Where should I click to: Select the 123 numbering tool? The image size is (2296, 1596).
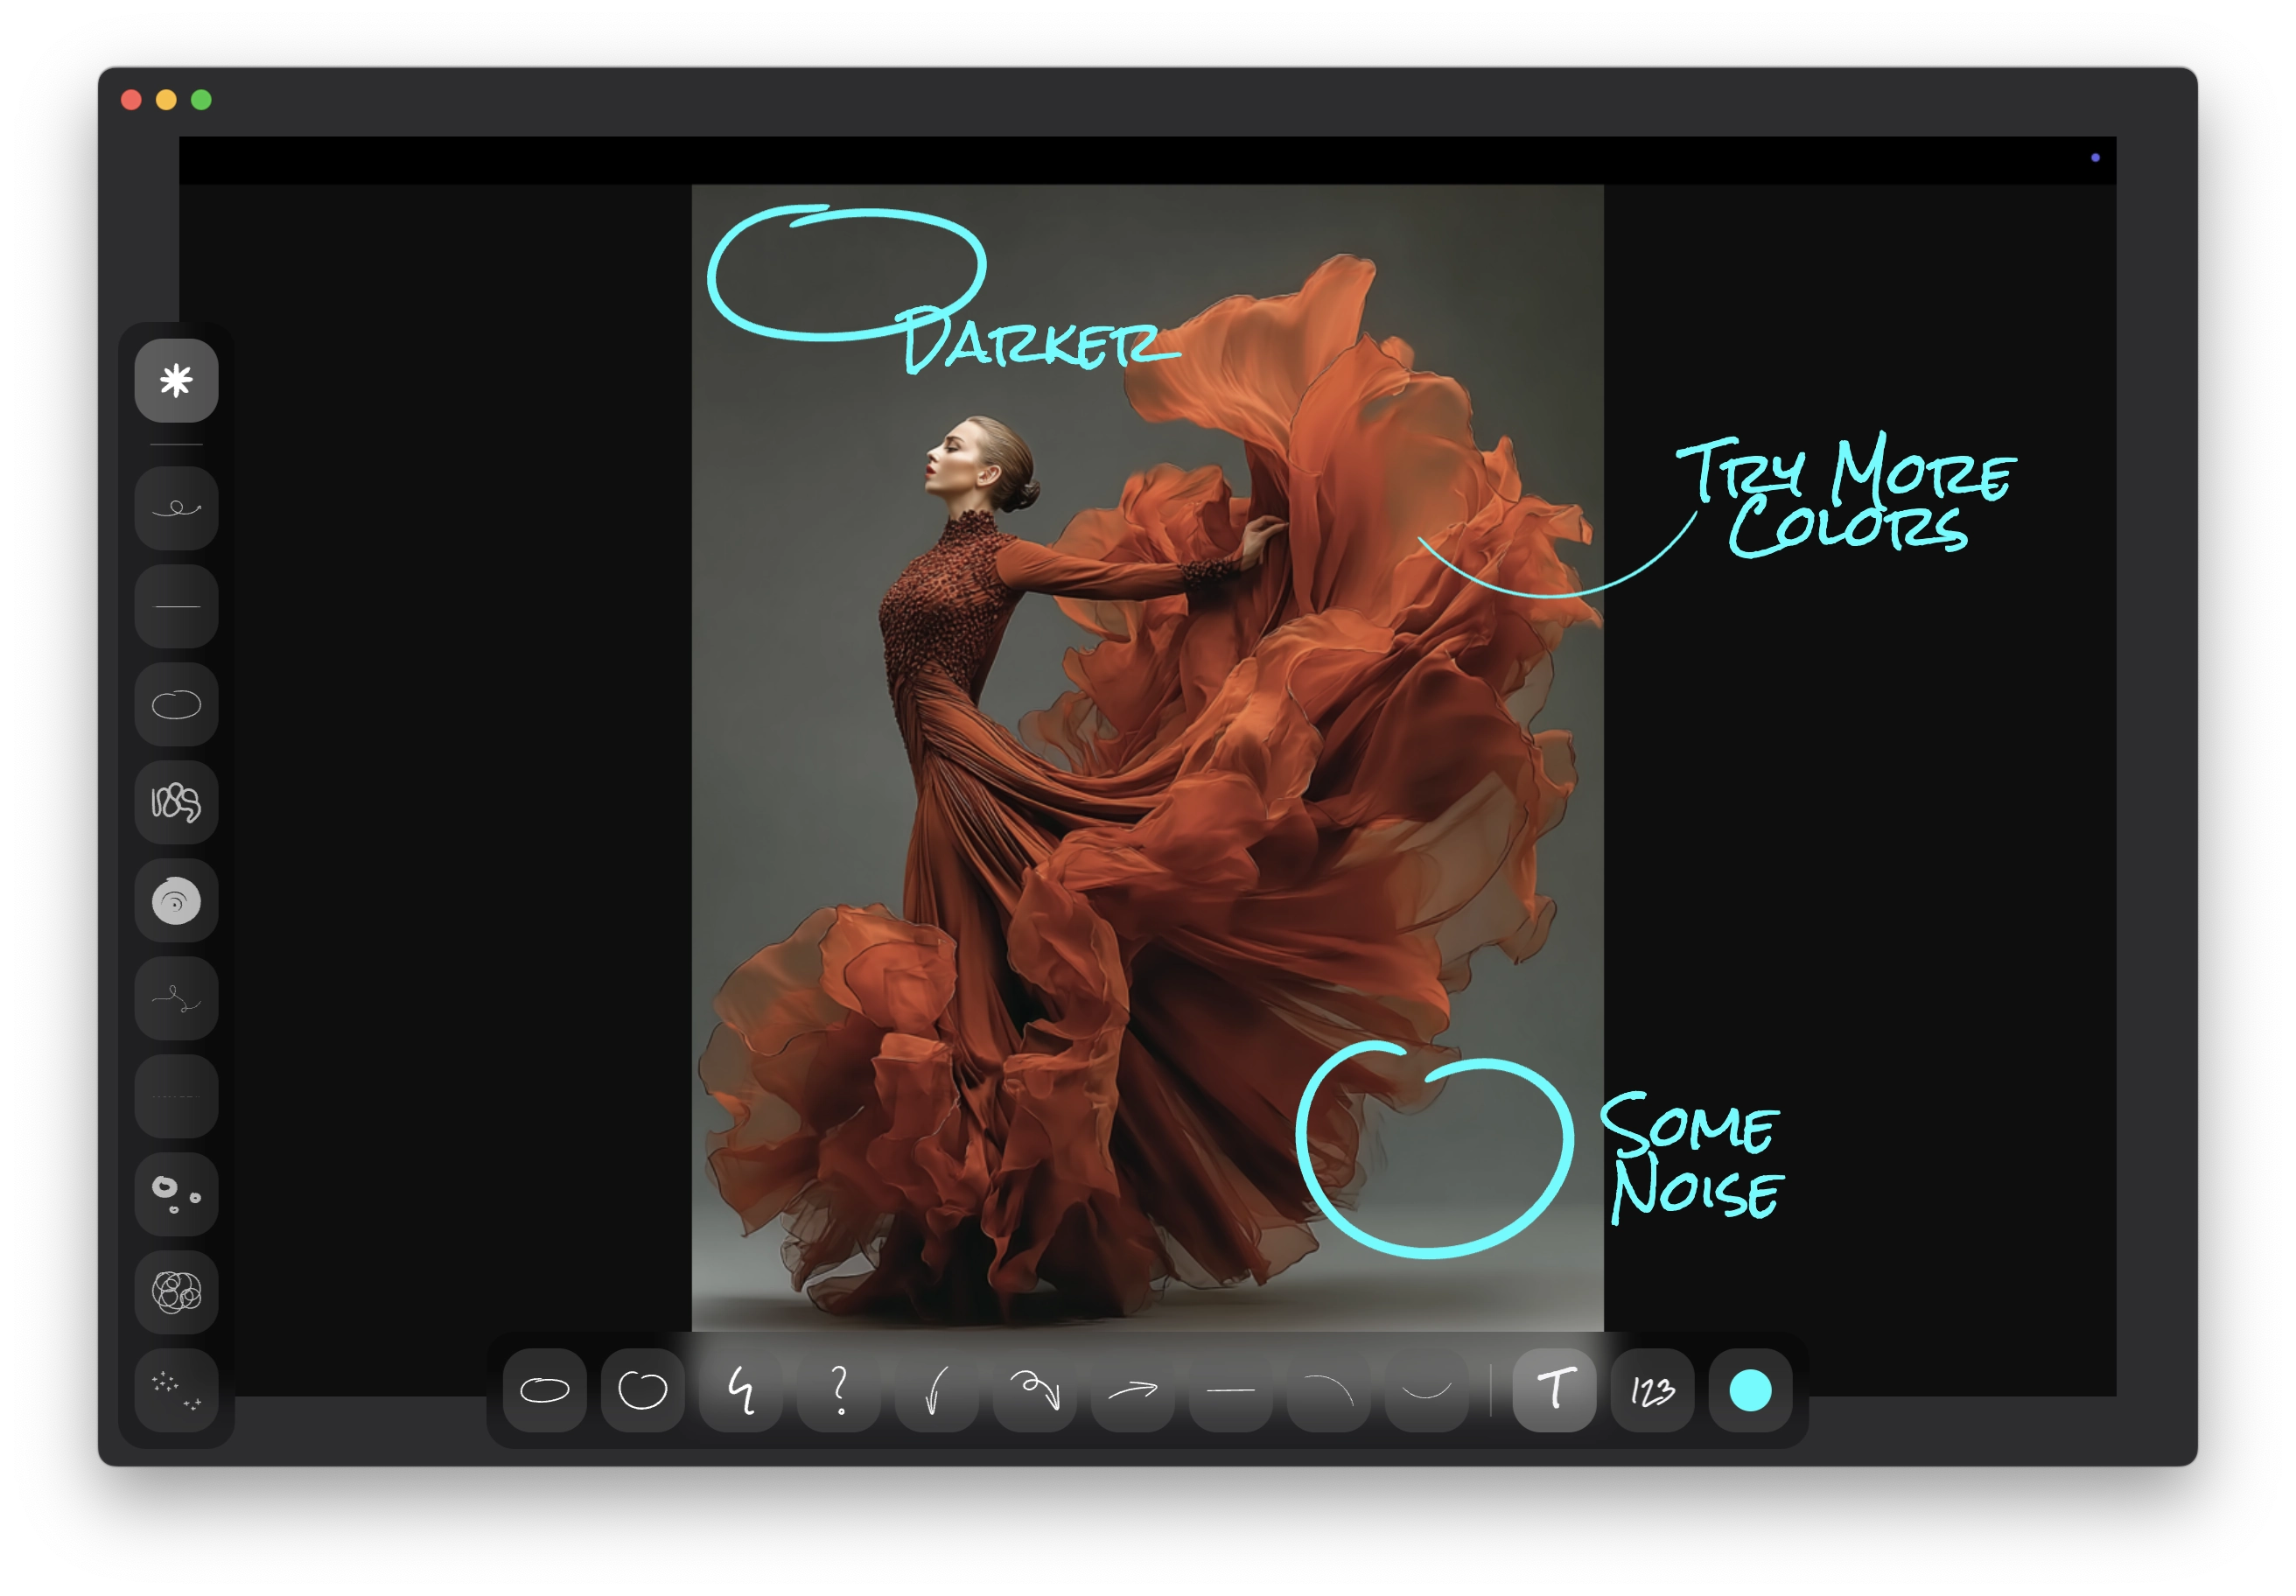(x=1652, y=1390)
